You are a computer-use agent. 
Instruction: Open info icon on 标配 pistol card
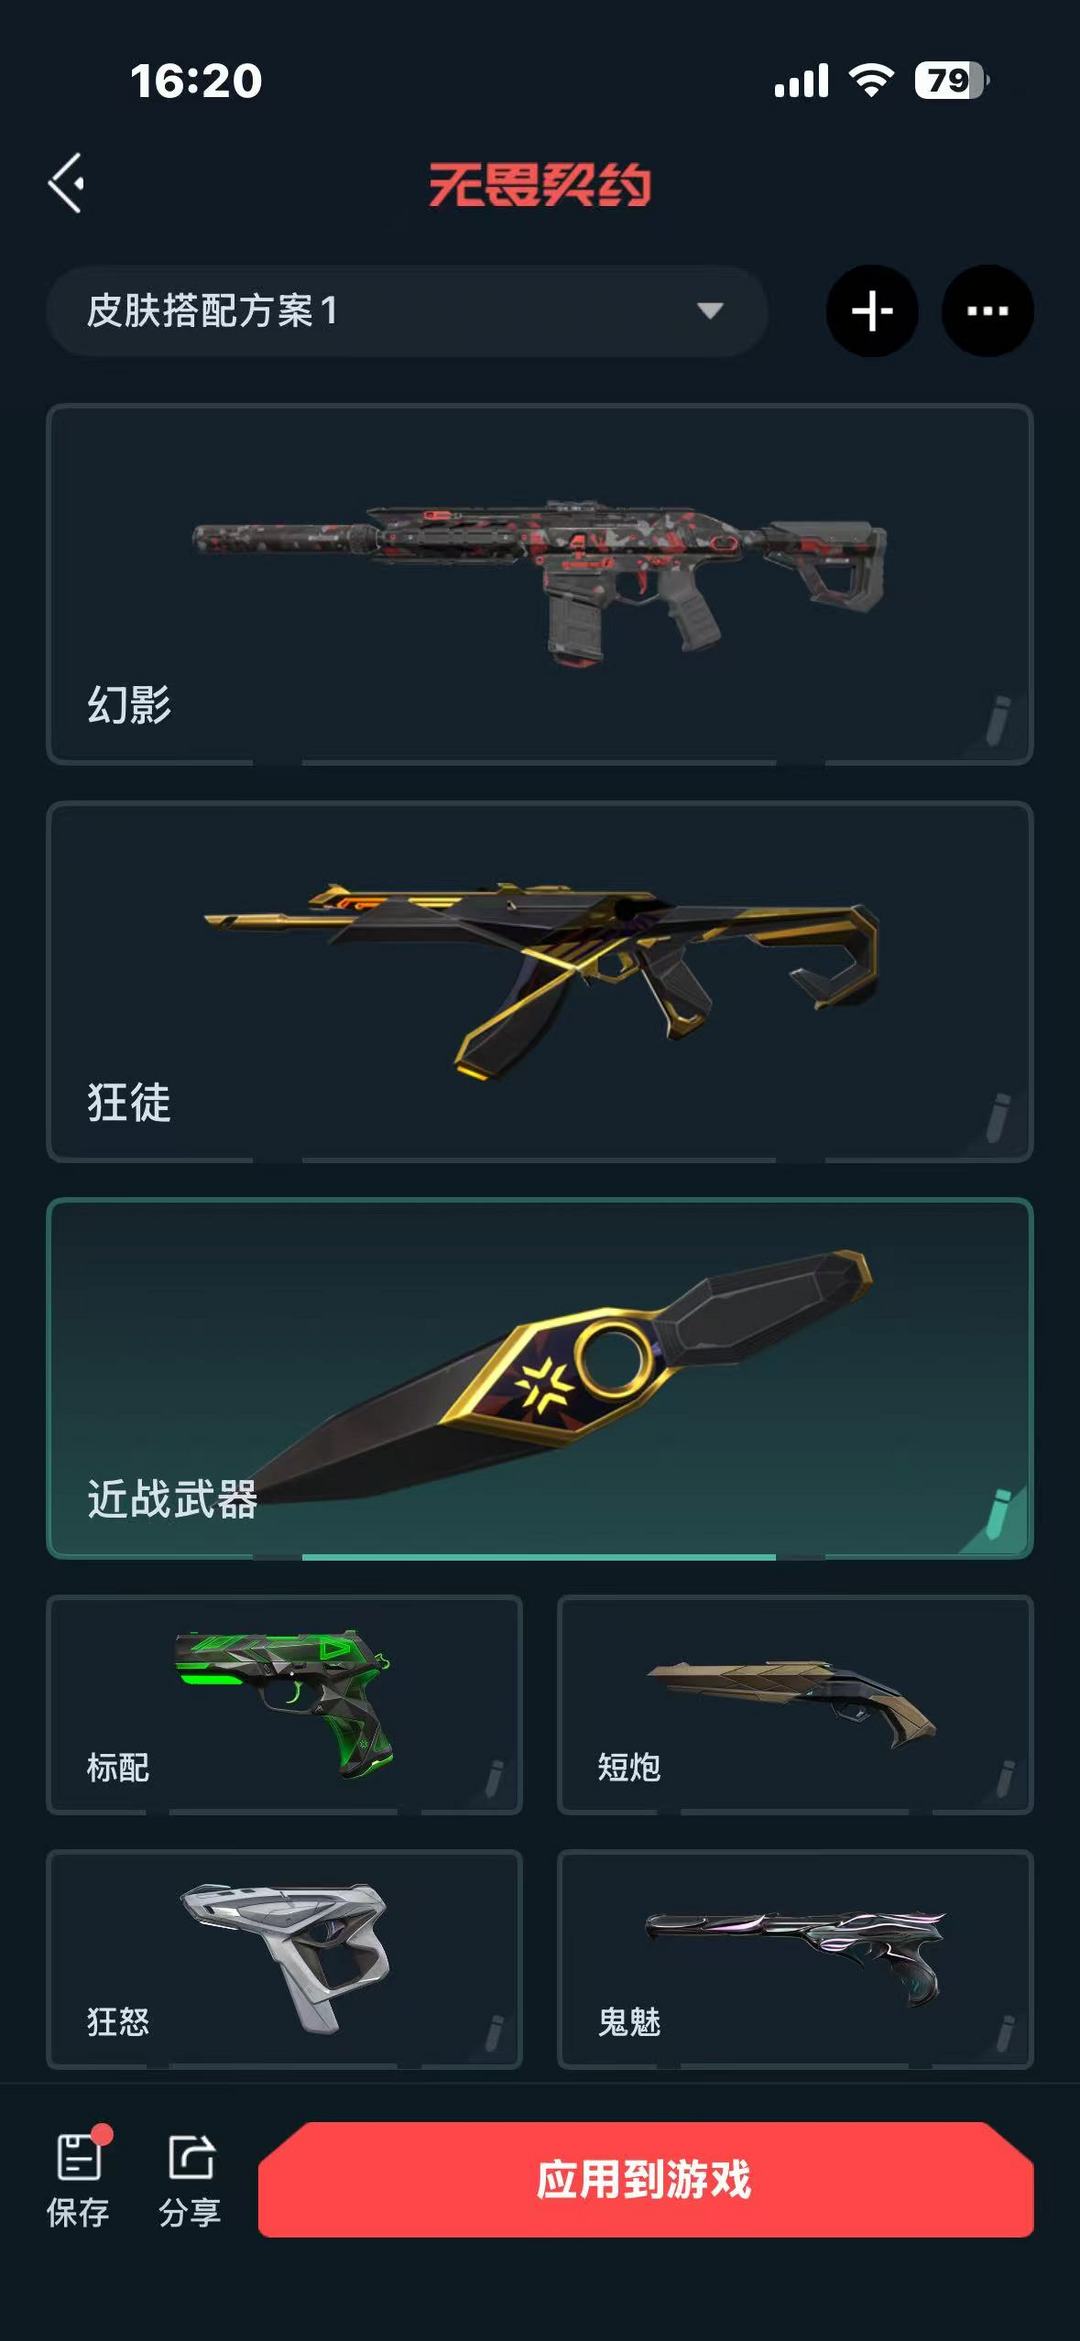(x=494, y=1780)
